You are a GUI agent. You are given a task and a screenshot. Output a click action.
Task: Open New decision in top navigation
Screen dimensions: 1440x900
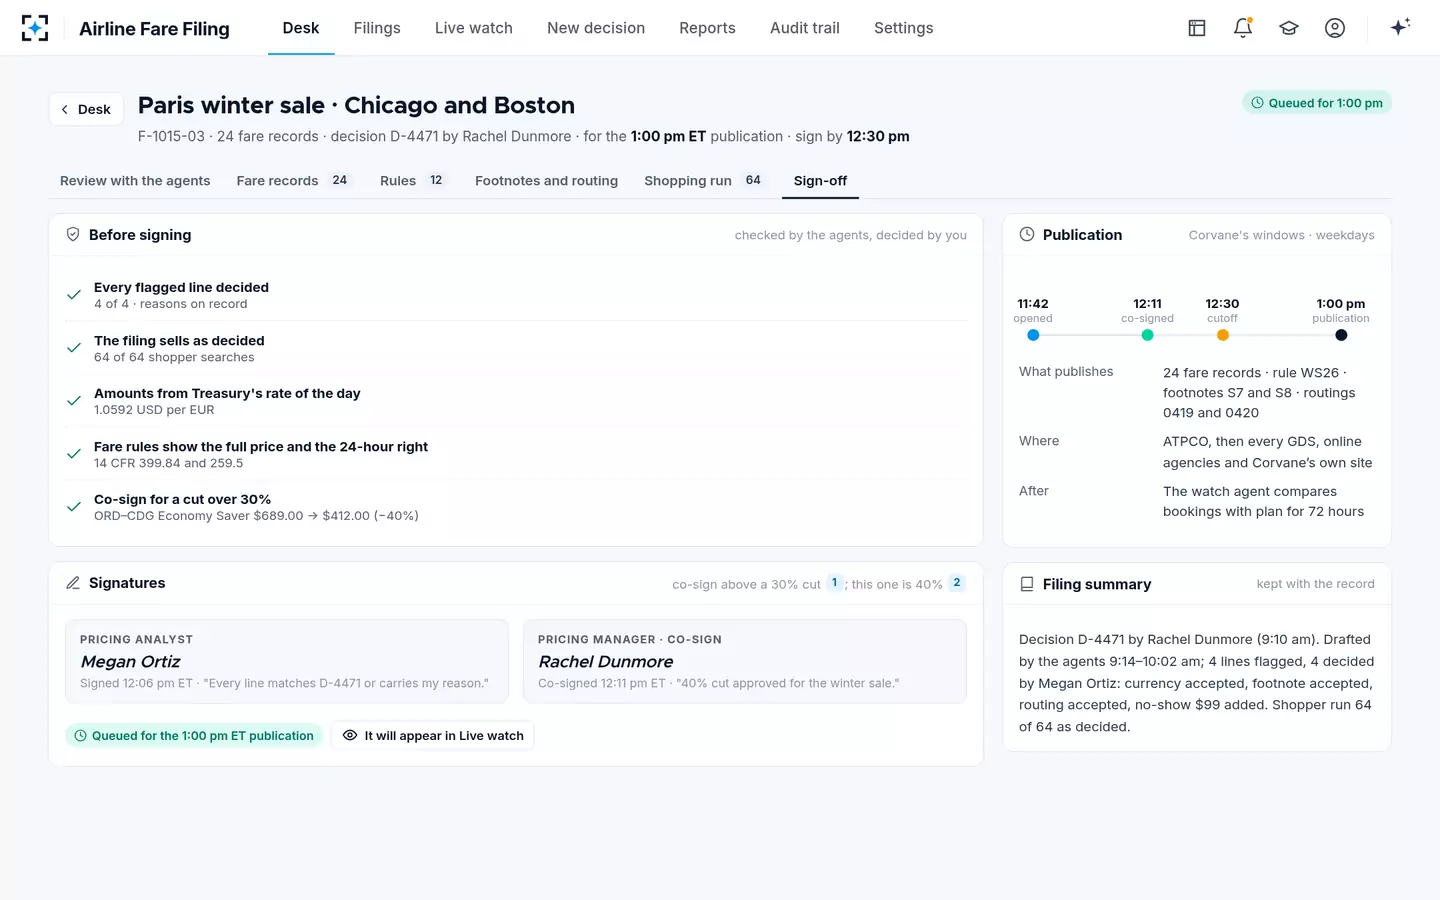[596, 28]
